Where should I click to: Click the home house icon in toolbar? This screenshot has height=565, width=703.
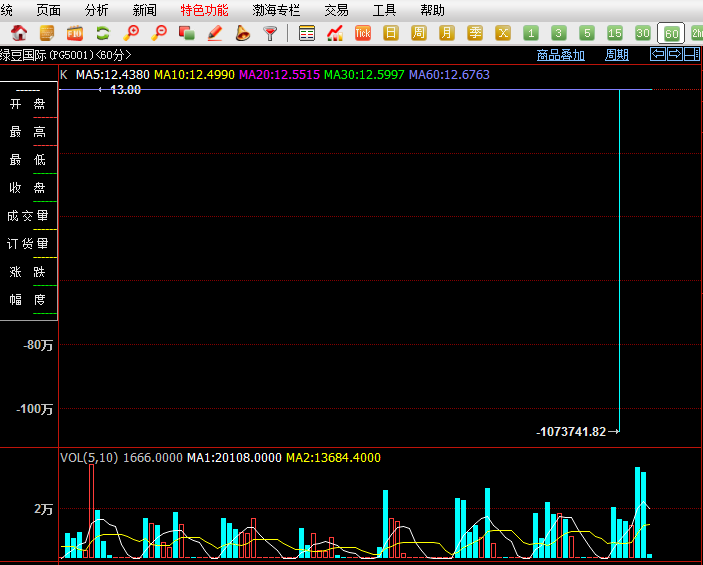click(x=19, y=33)
